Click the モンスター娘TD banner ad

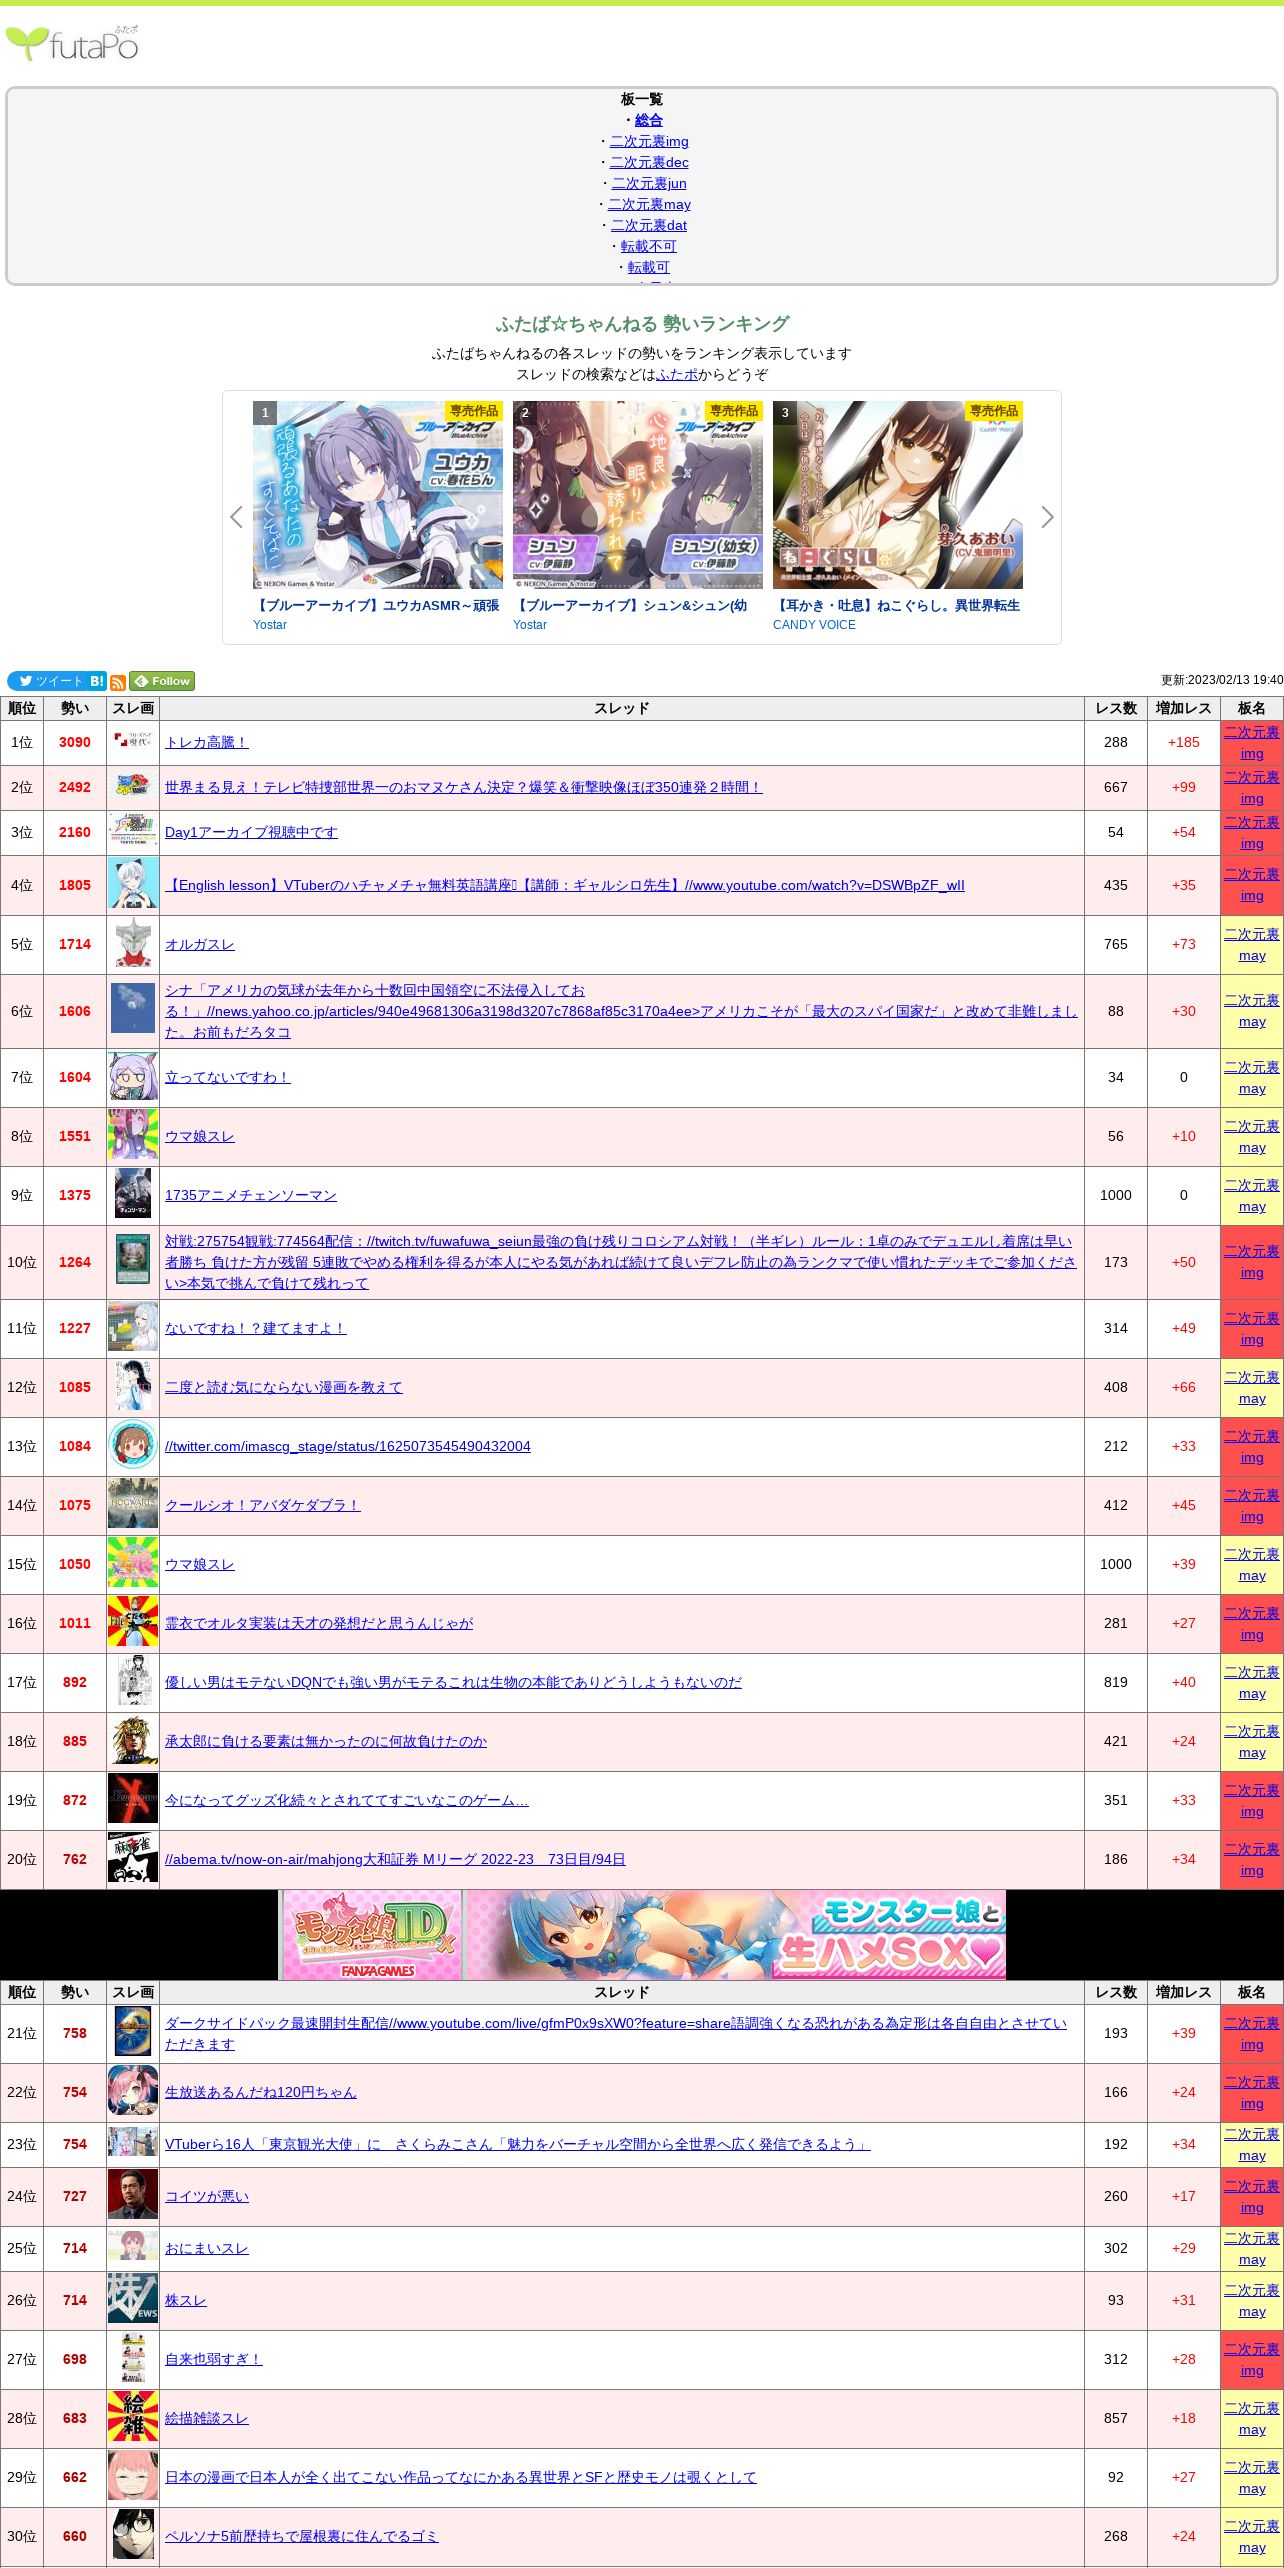click(643, 1934)
